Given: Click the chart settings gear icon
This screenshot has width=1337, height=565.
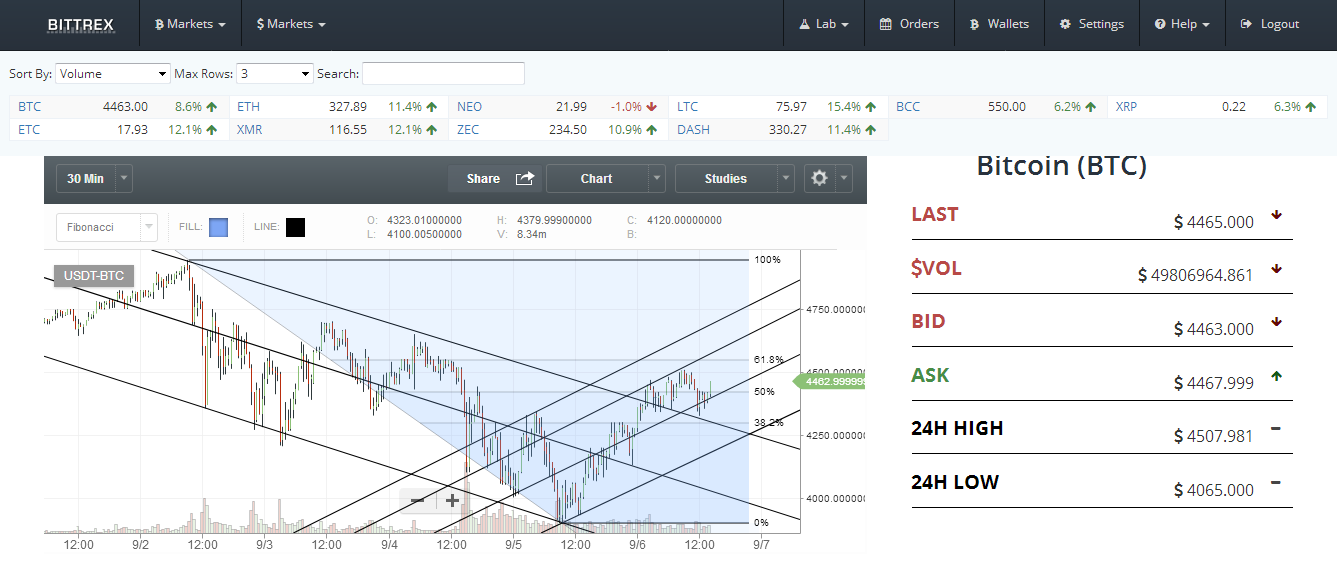Looking at the screenshot, I should tap(820, 178).
